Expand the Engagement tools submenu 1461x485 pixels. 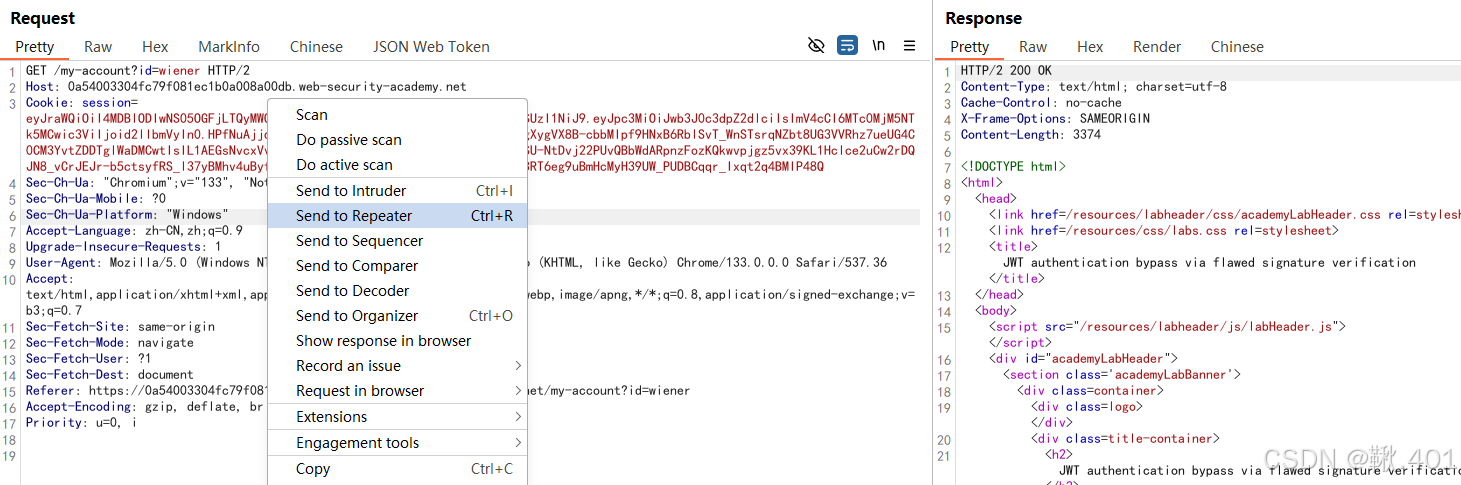click(397, 443)
